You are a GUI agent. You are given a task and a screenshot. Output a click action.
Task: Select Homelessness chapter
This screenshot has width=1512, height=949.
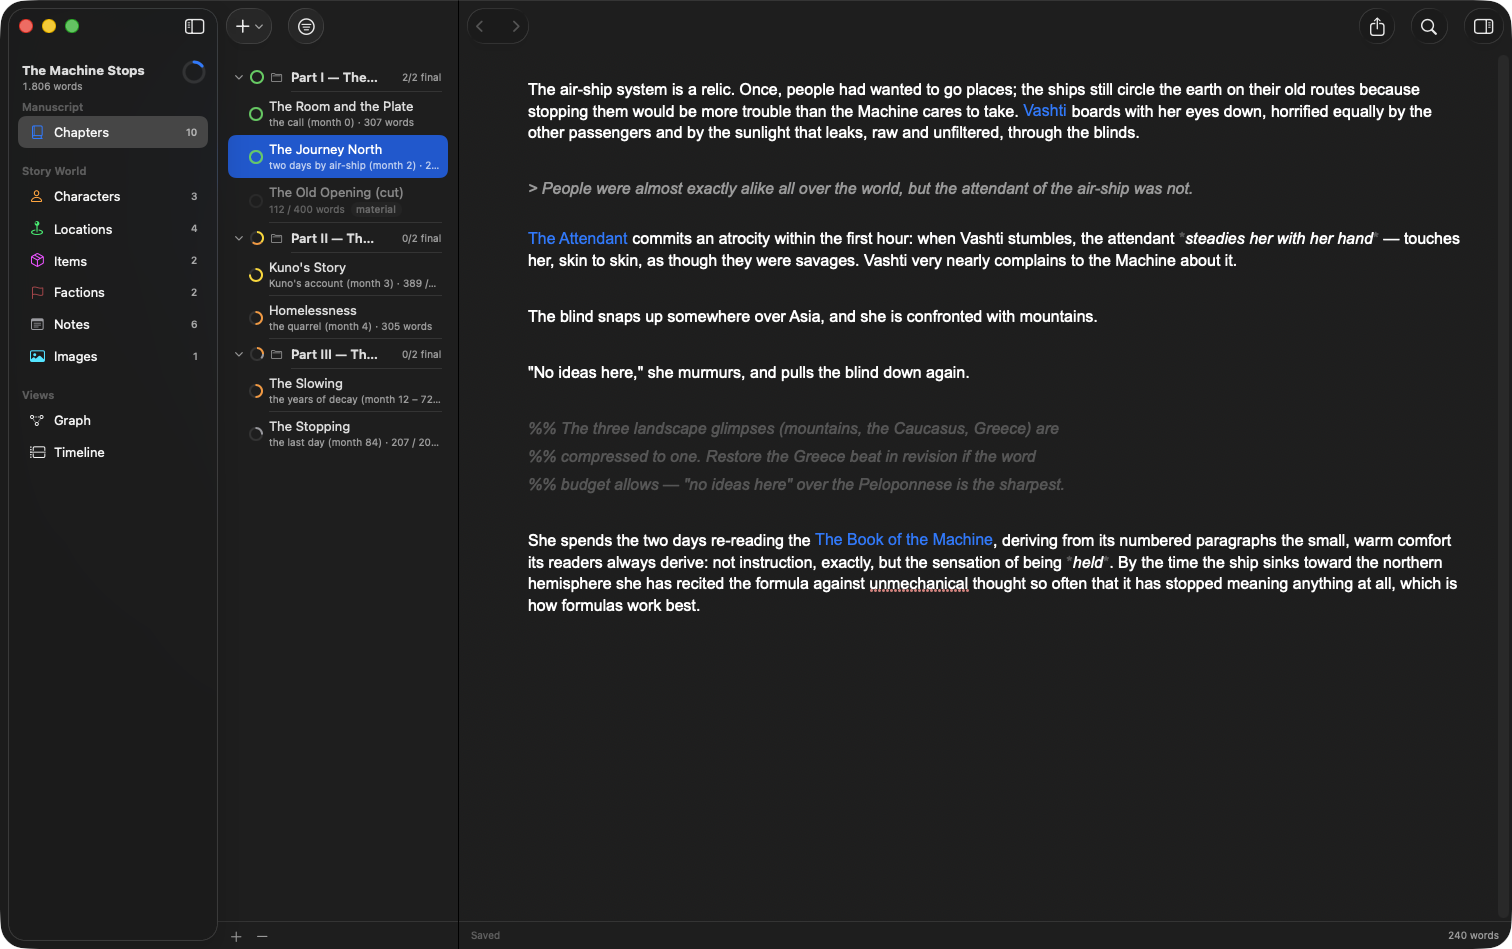(x=338, y=318)
